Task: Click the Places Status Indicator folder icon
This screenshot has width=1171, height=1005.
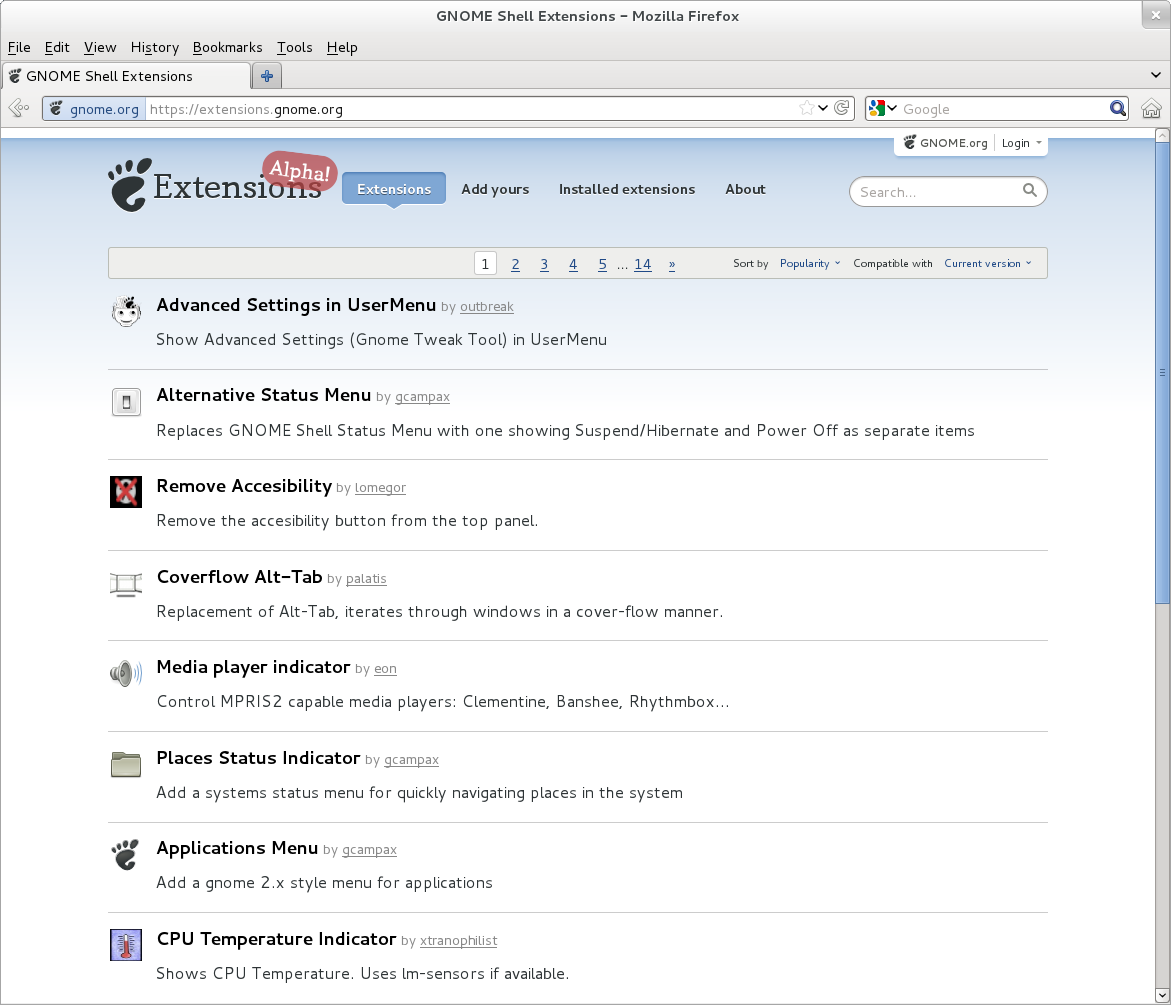Action: click(125, 765)
